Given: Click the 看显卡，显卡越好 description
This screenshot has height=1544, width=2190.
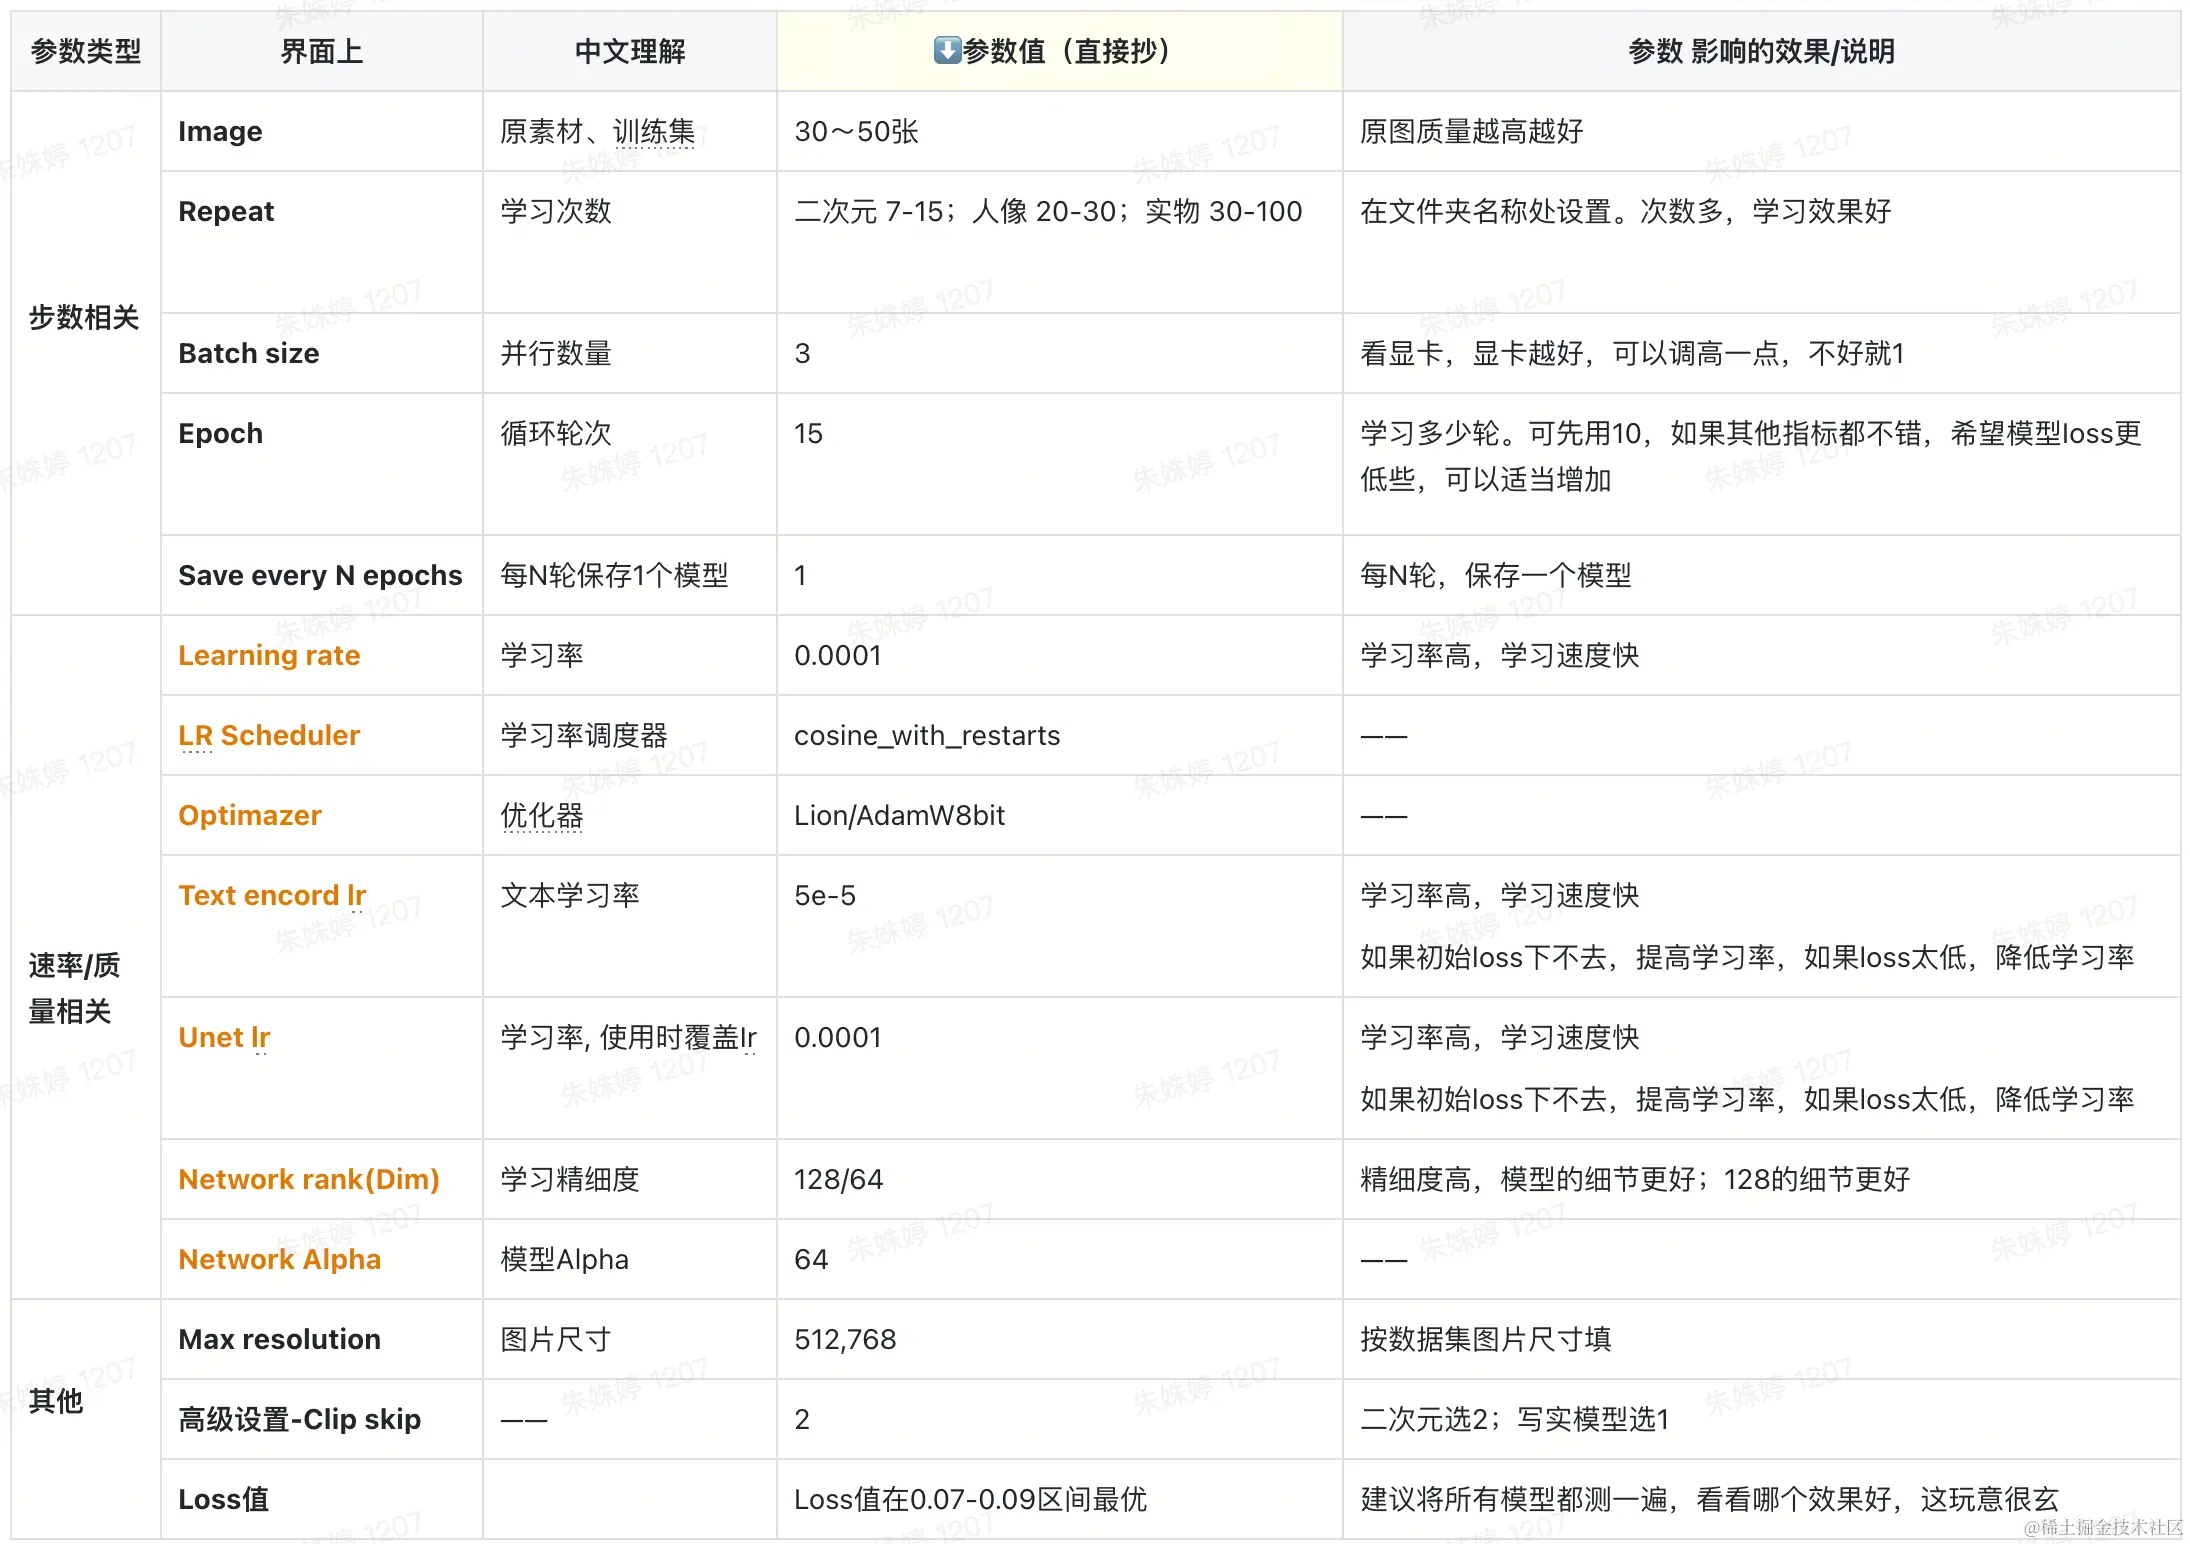Looking at the screenshot, I should 1632,353.
